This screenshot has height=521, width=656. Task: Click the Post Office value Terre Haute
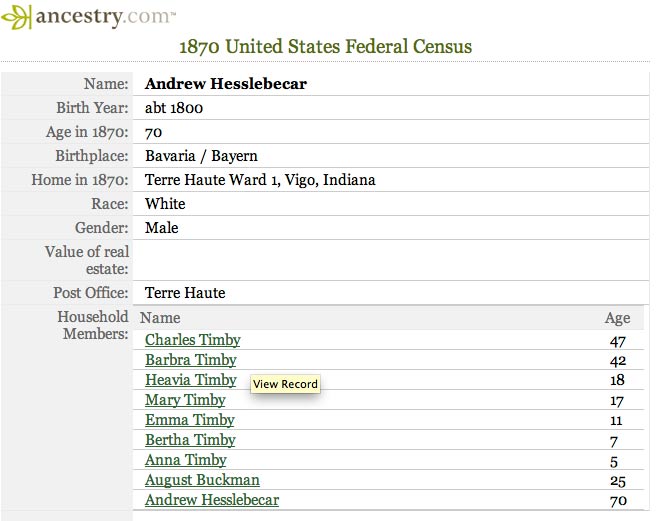(185, 293)
